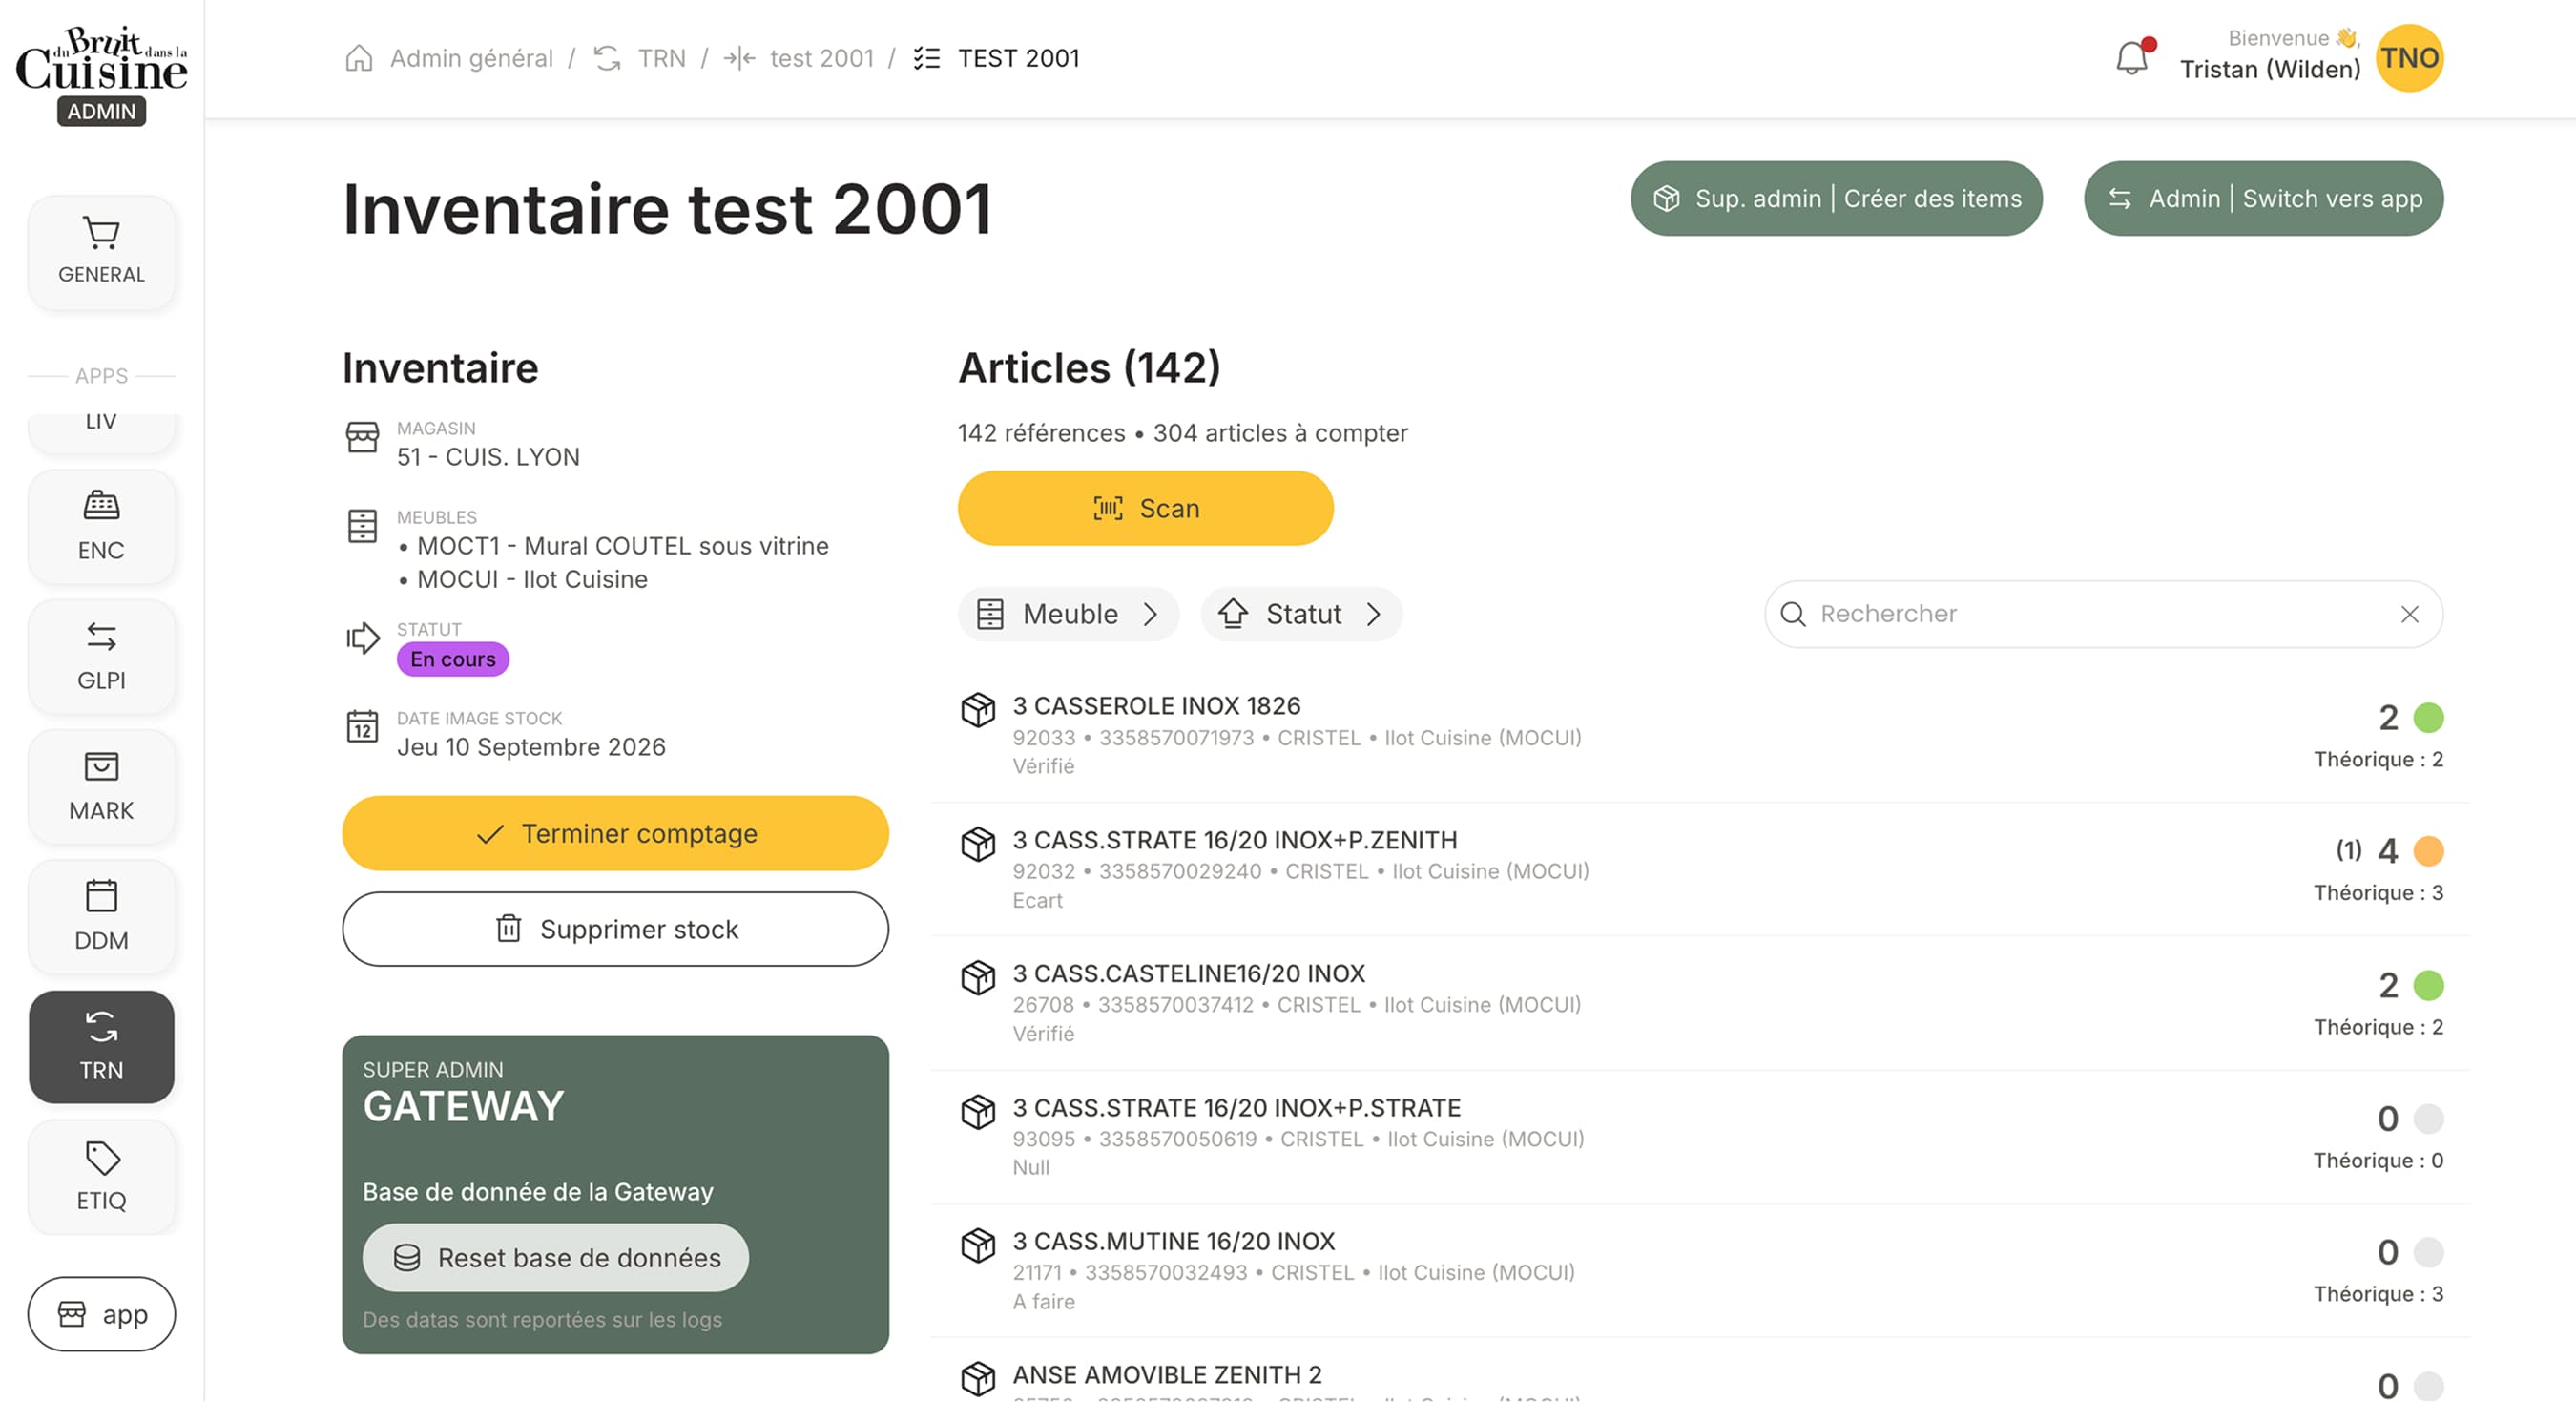
Task: Open article 3 CASS.STRATE 16/20 INOX+P.STRATE
Action: click(x=1700, y=1137)
